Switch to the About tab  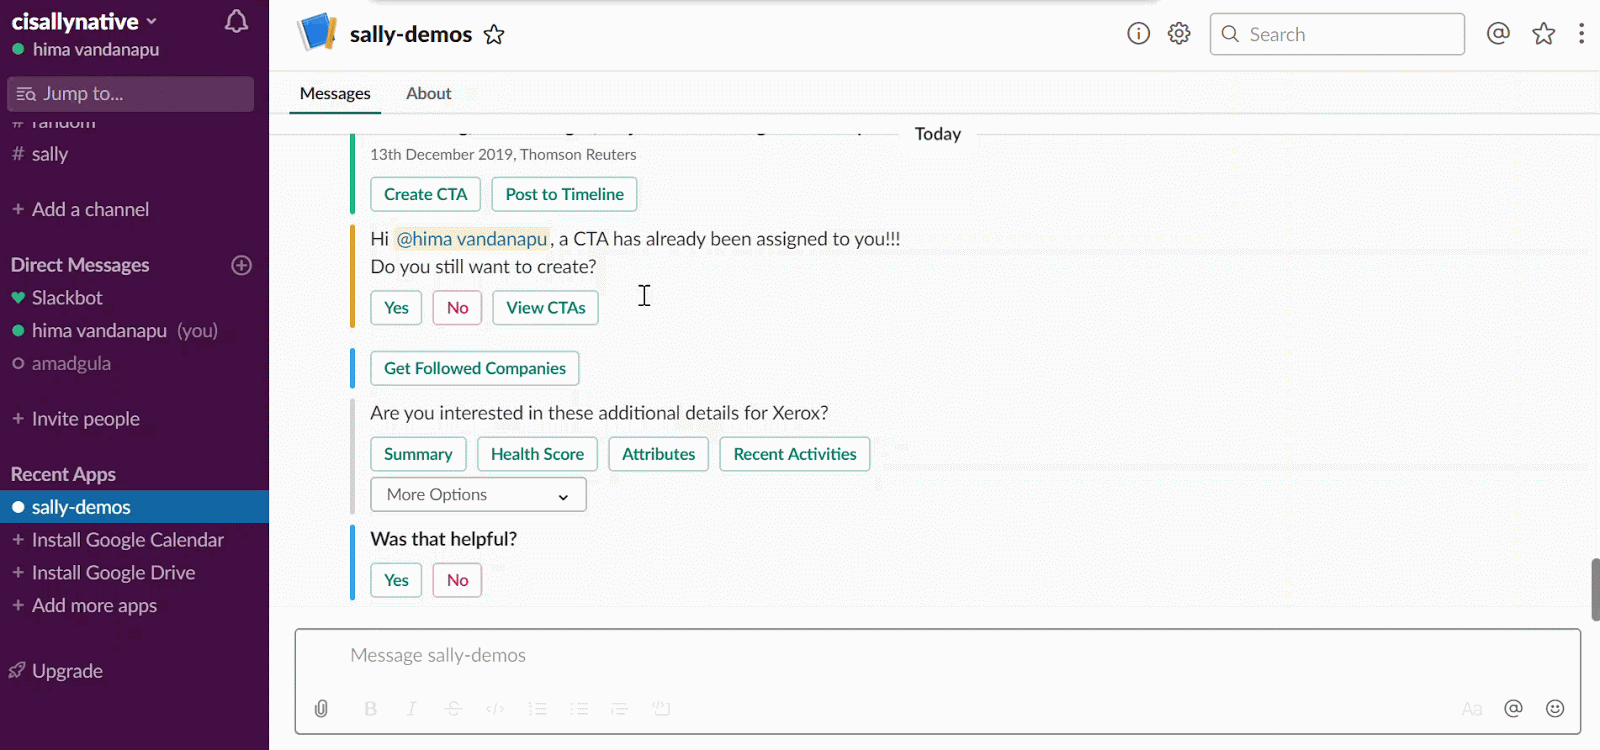428,93
